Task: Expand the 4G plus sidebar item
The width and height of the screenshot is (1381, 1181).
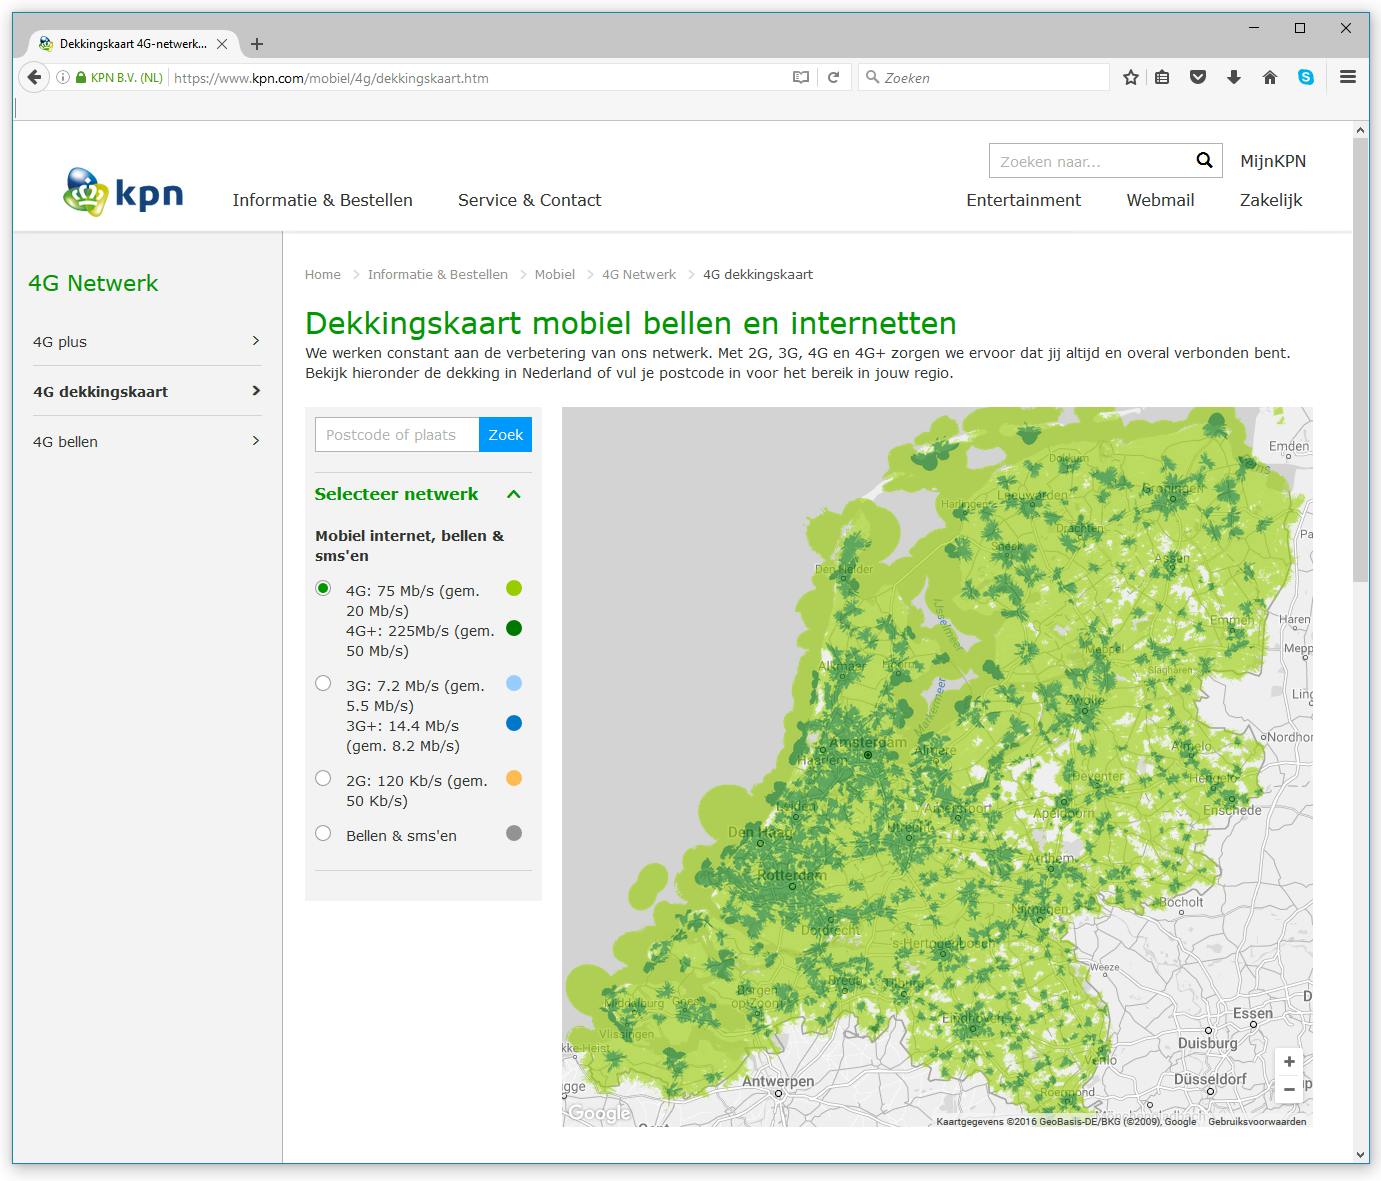Action: (147, 342)
